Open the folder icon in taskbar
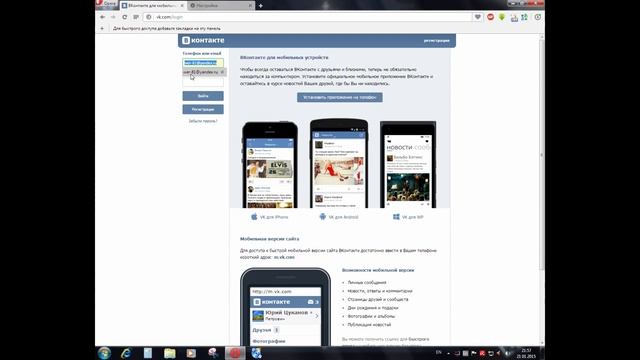The width and height of the screenshot is (640, 360). [x=169, y=353]
